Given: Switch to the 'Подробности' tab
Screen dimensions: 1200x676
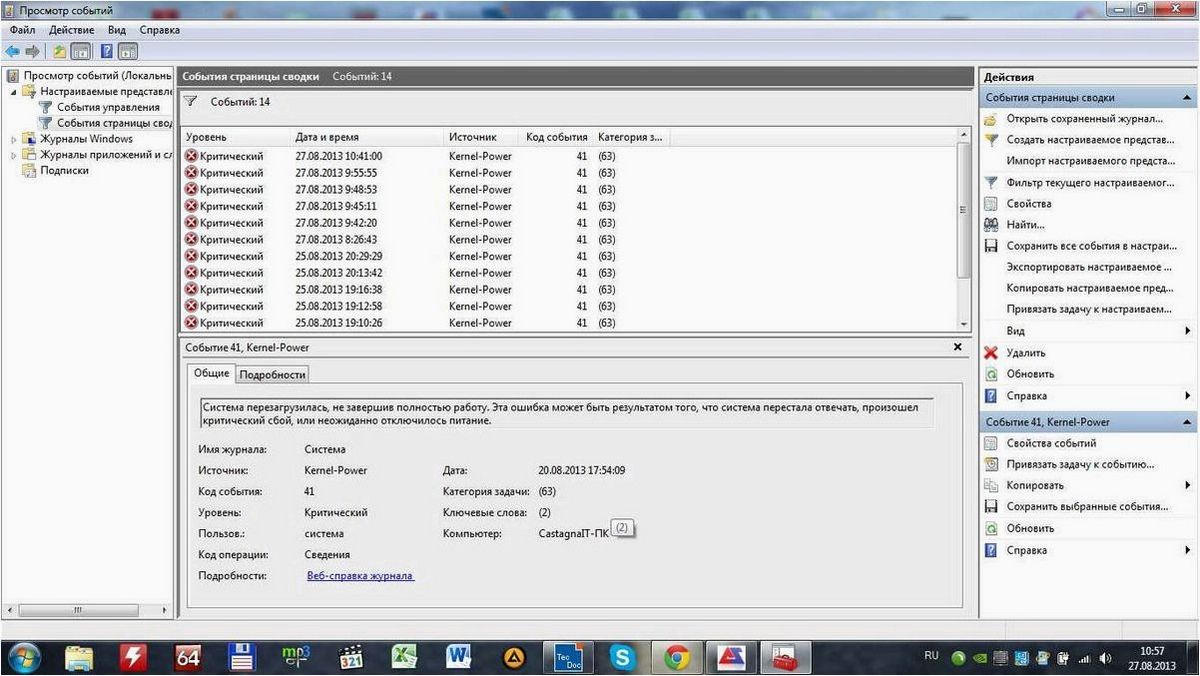Looking at the screenshot, I should coord(272,374).
